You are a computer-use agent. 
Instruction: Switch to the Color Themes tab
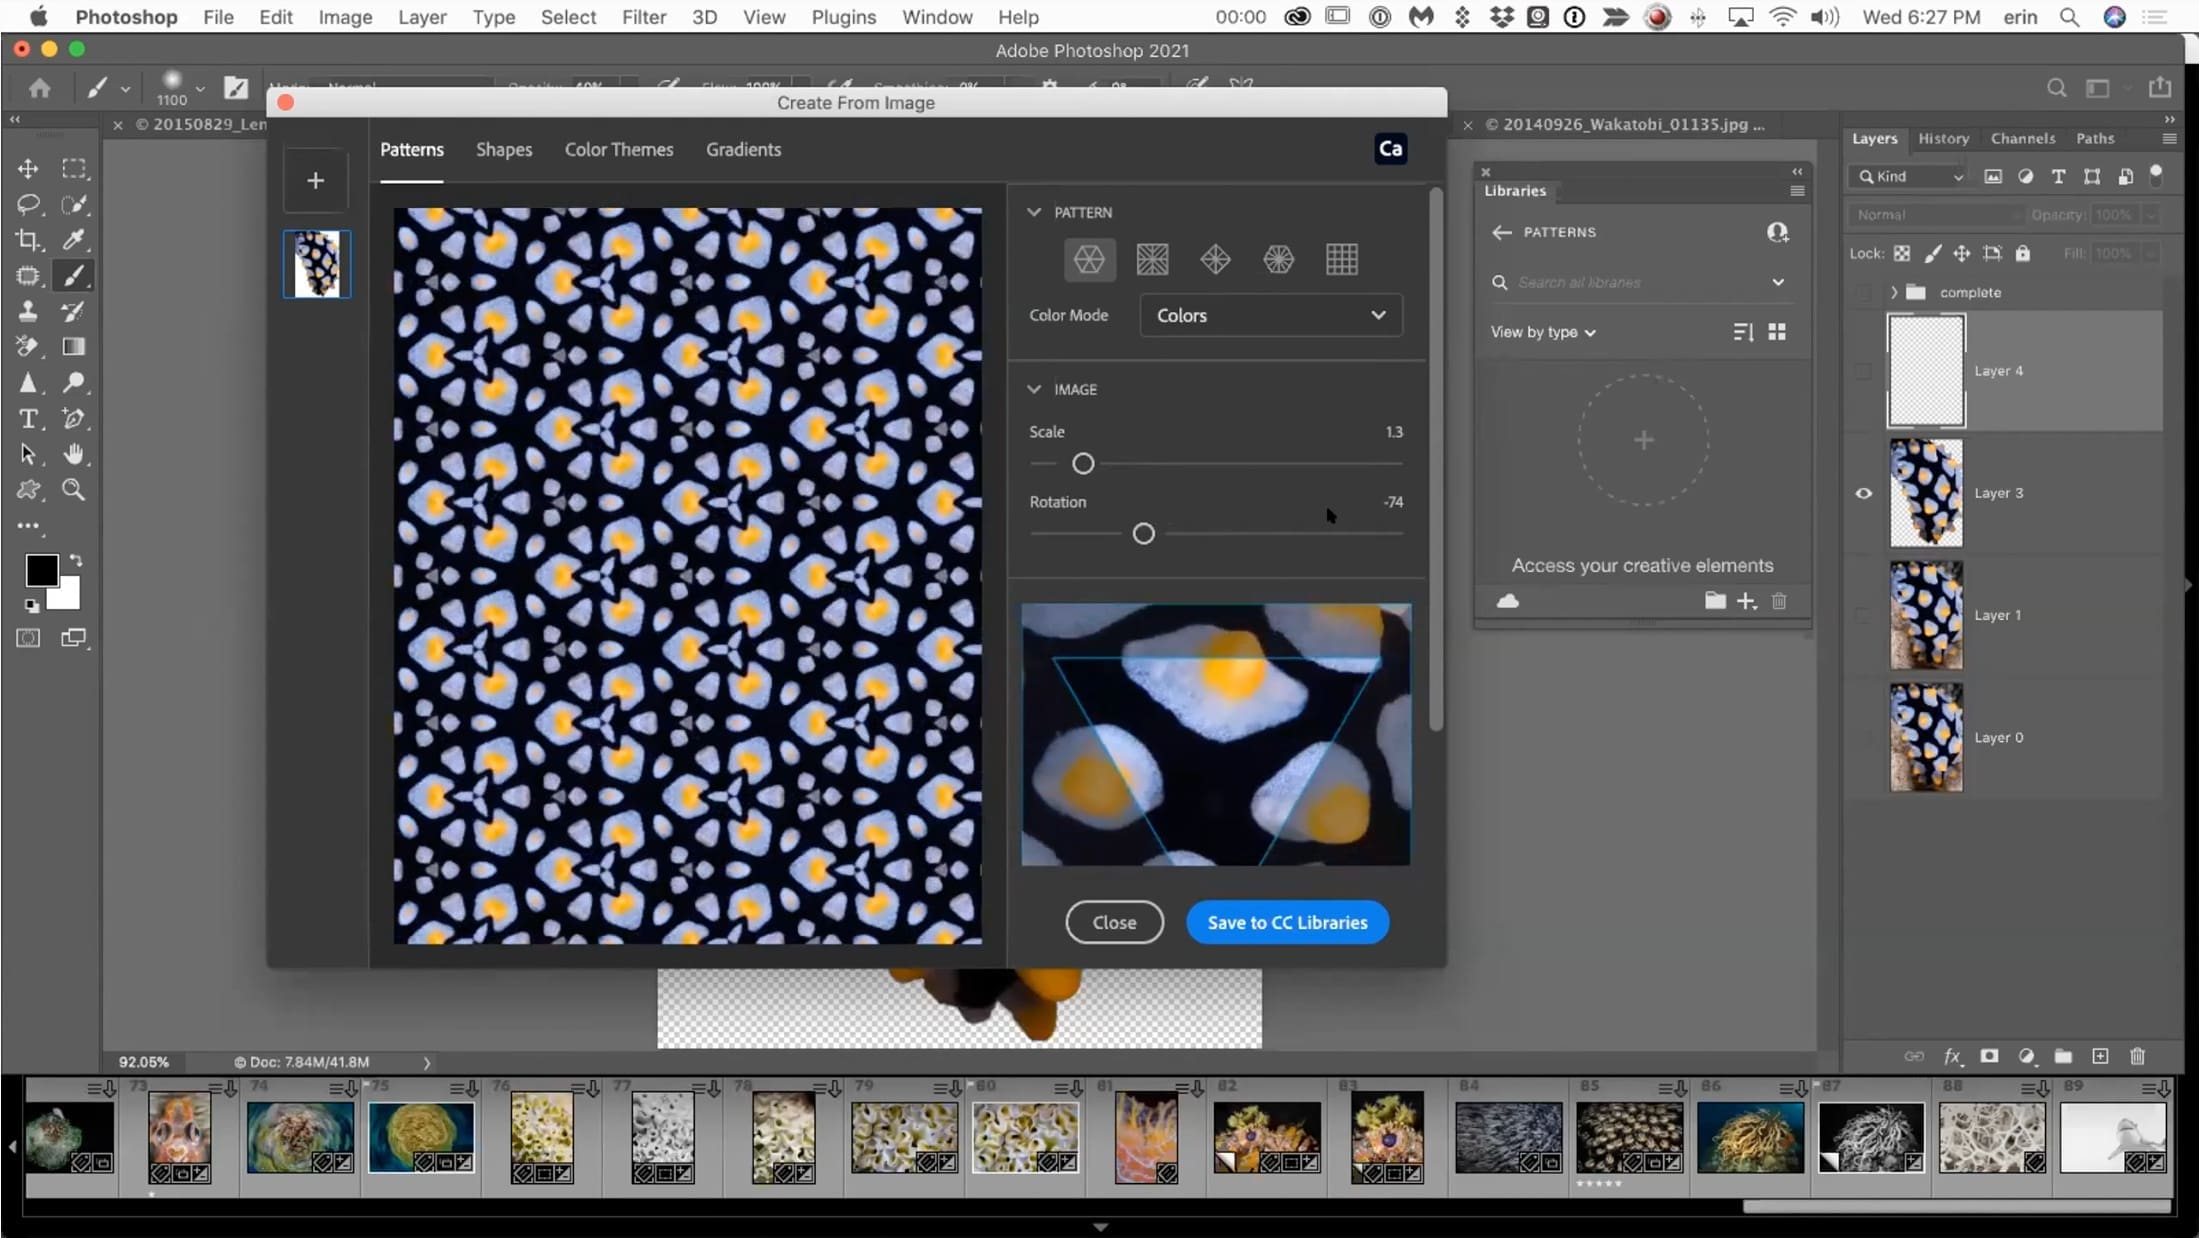(619, 150)
